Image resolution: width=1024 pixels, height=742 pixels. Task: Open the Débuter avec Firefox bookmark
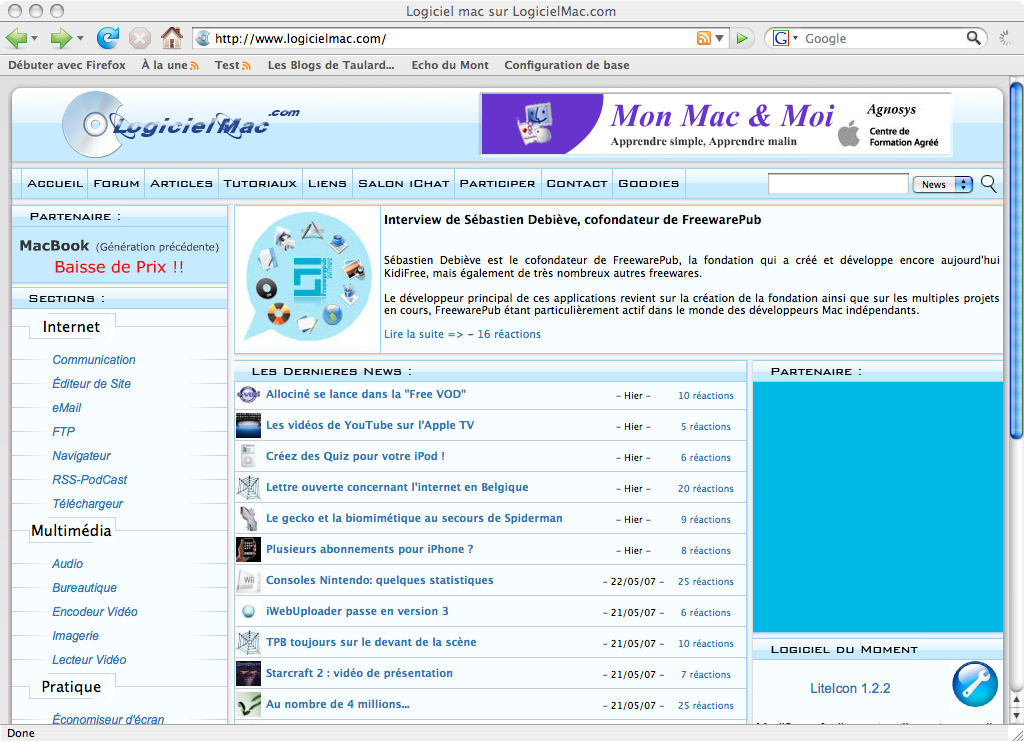67,65
